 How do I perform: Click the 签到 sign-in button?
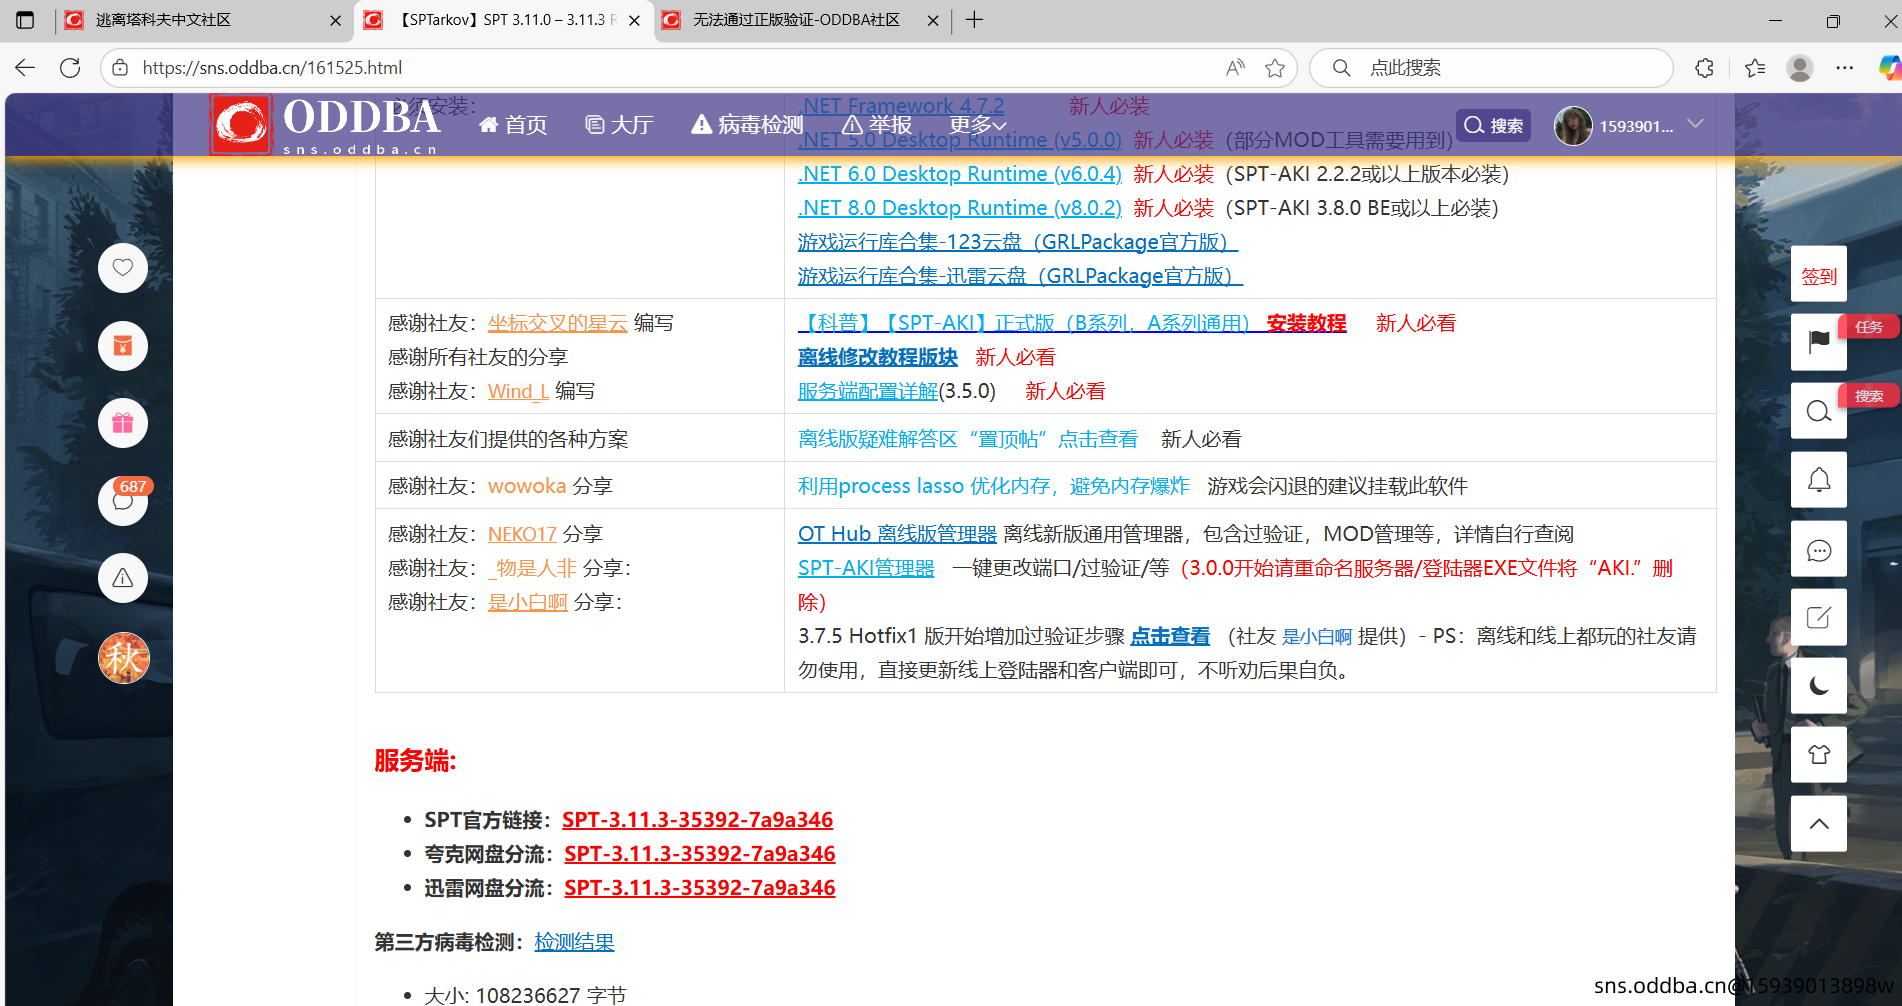pos(1818,275)
